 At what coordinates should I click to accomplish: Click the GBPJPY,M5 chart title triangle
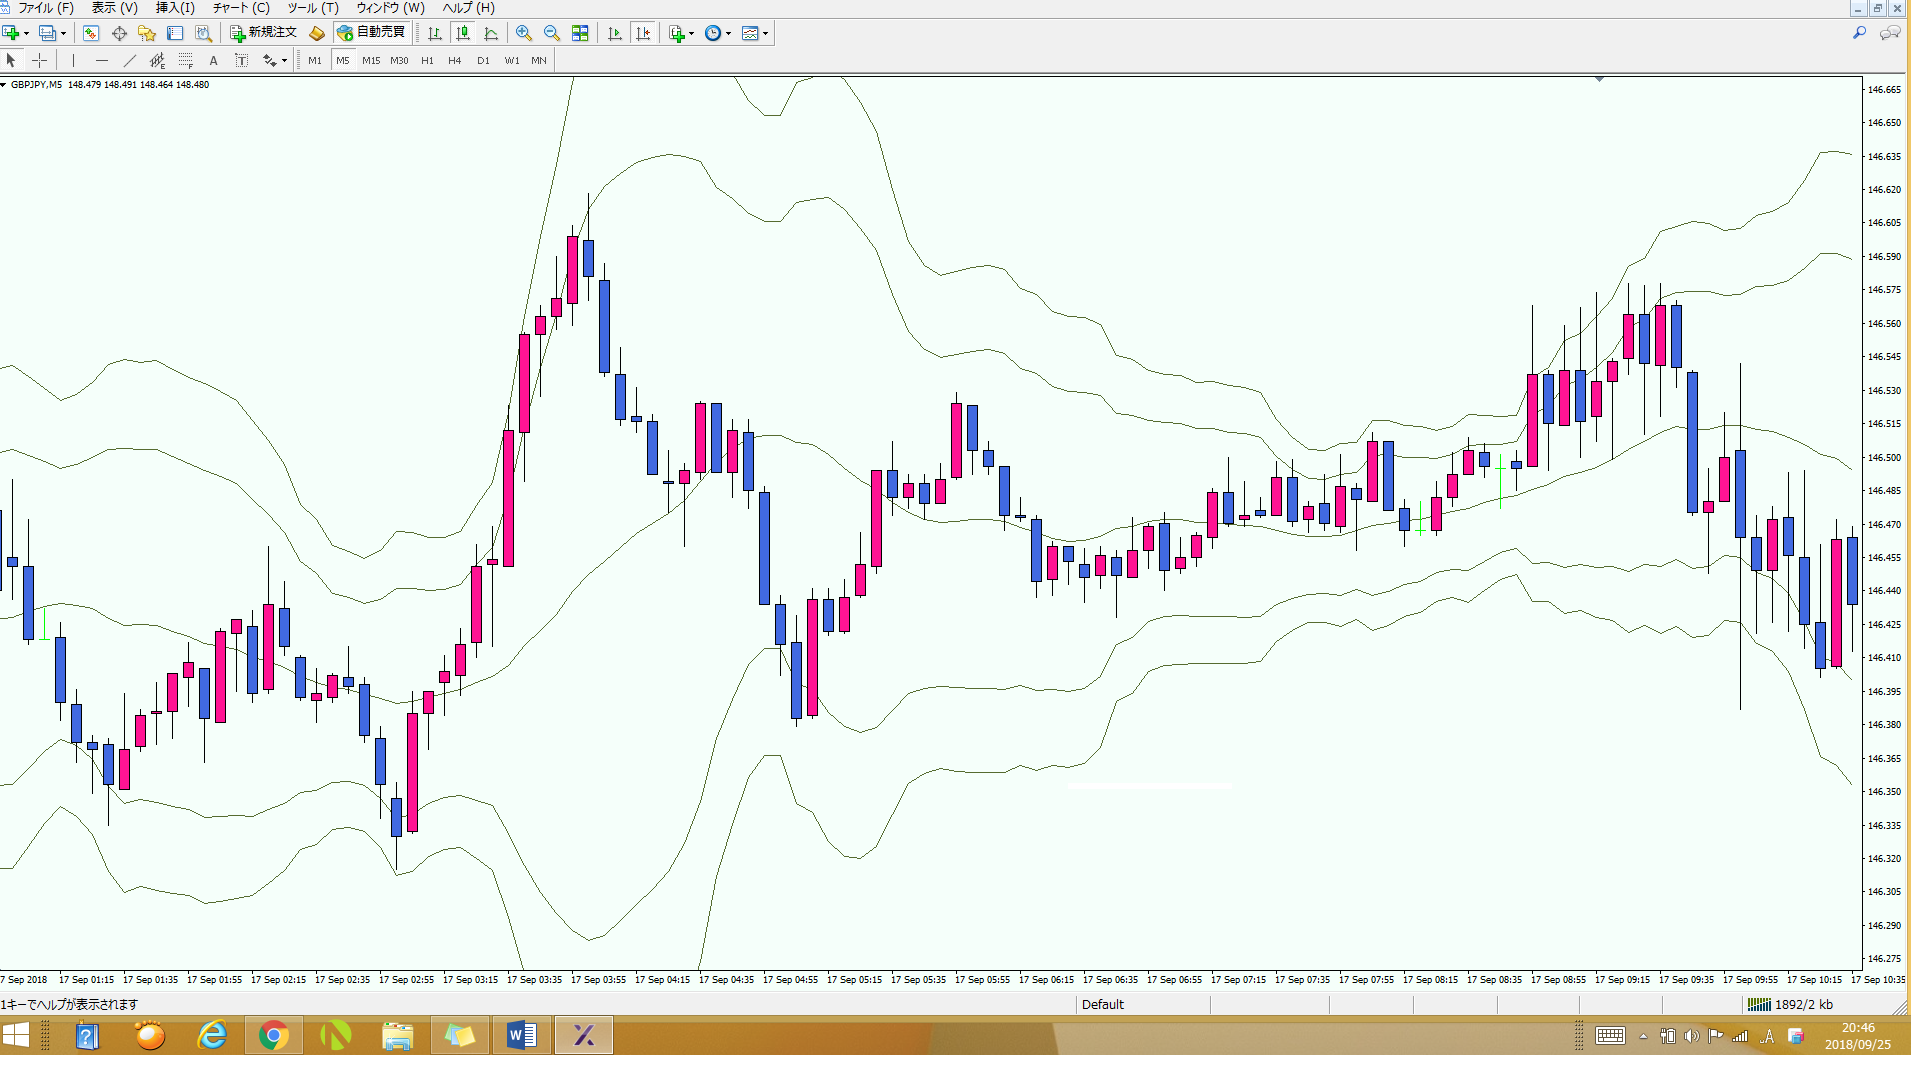tap(4, 85)
